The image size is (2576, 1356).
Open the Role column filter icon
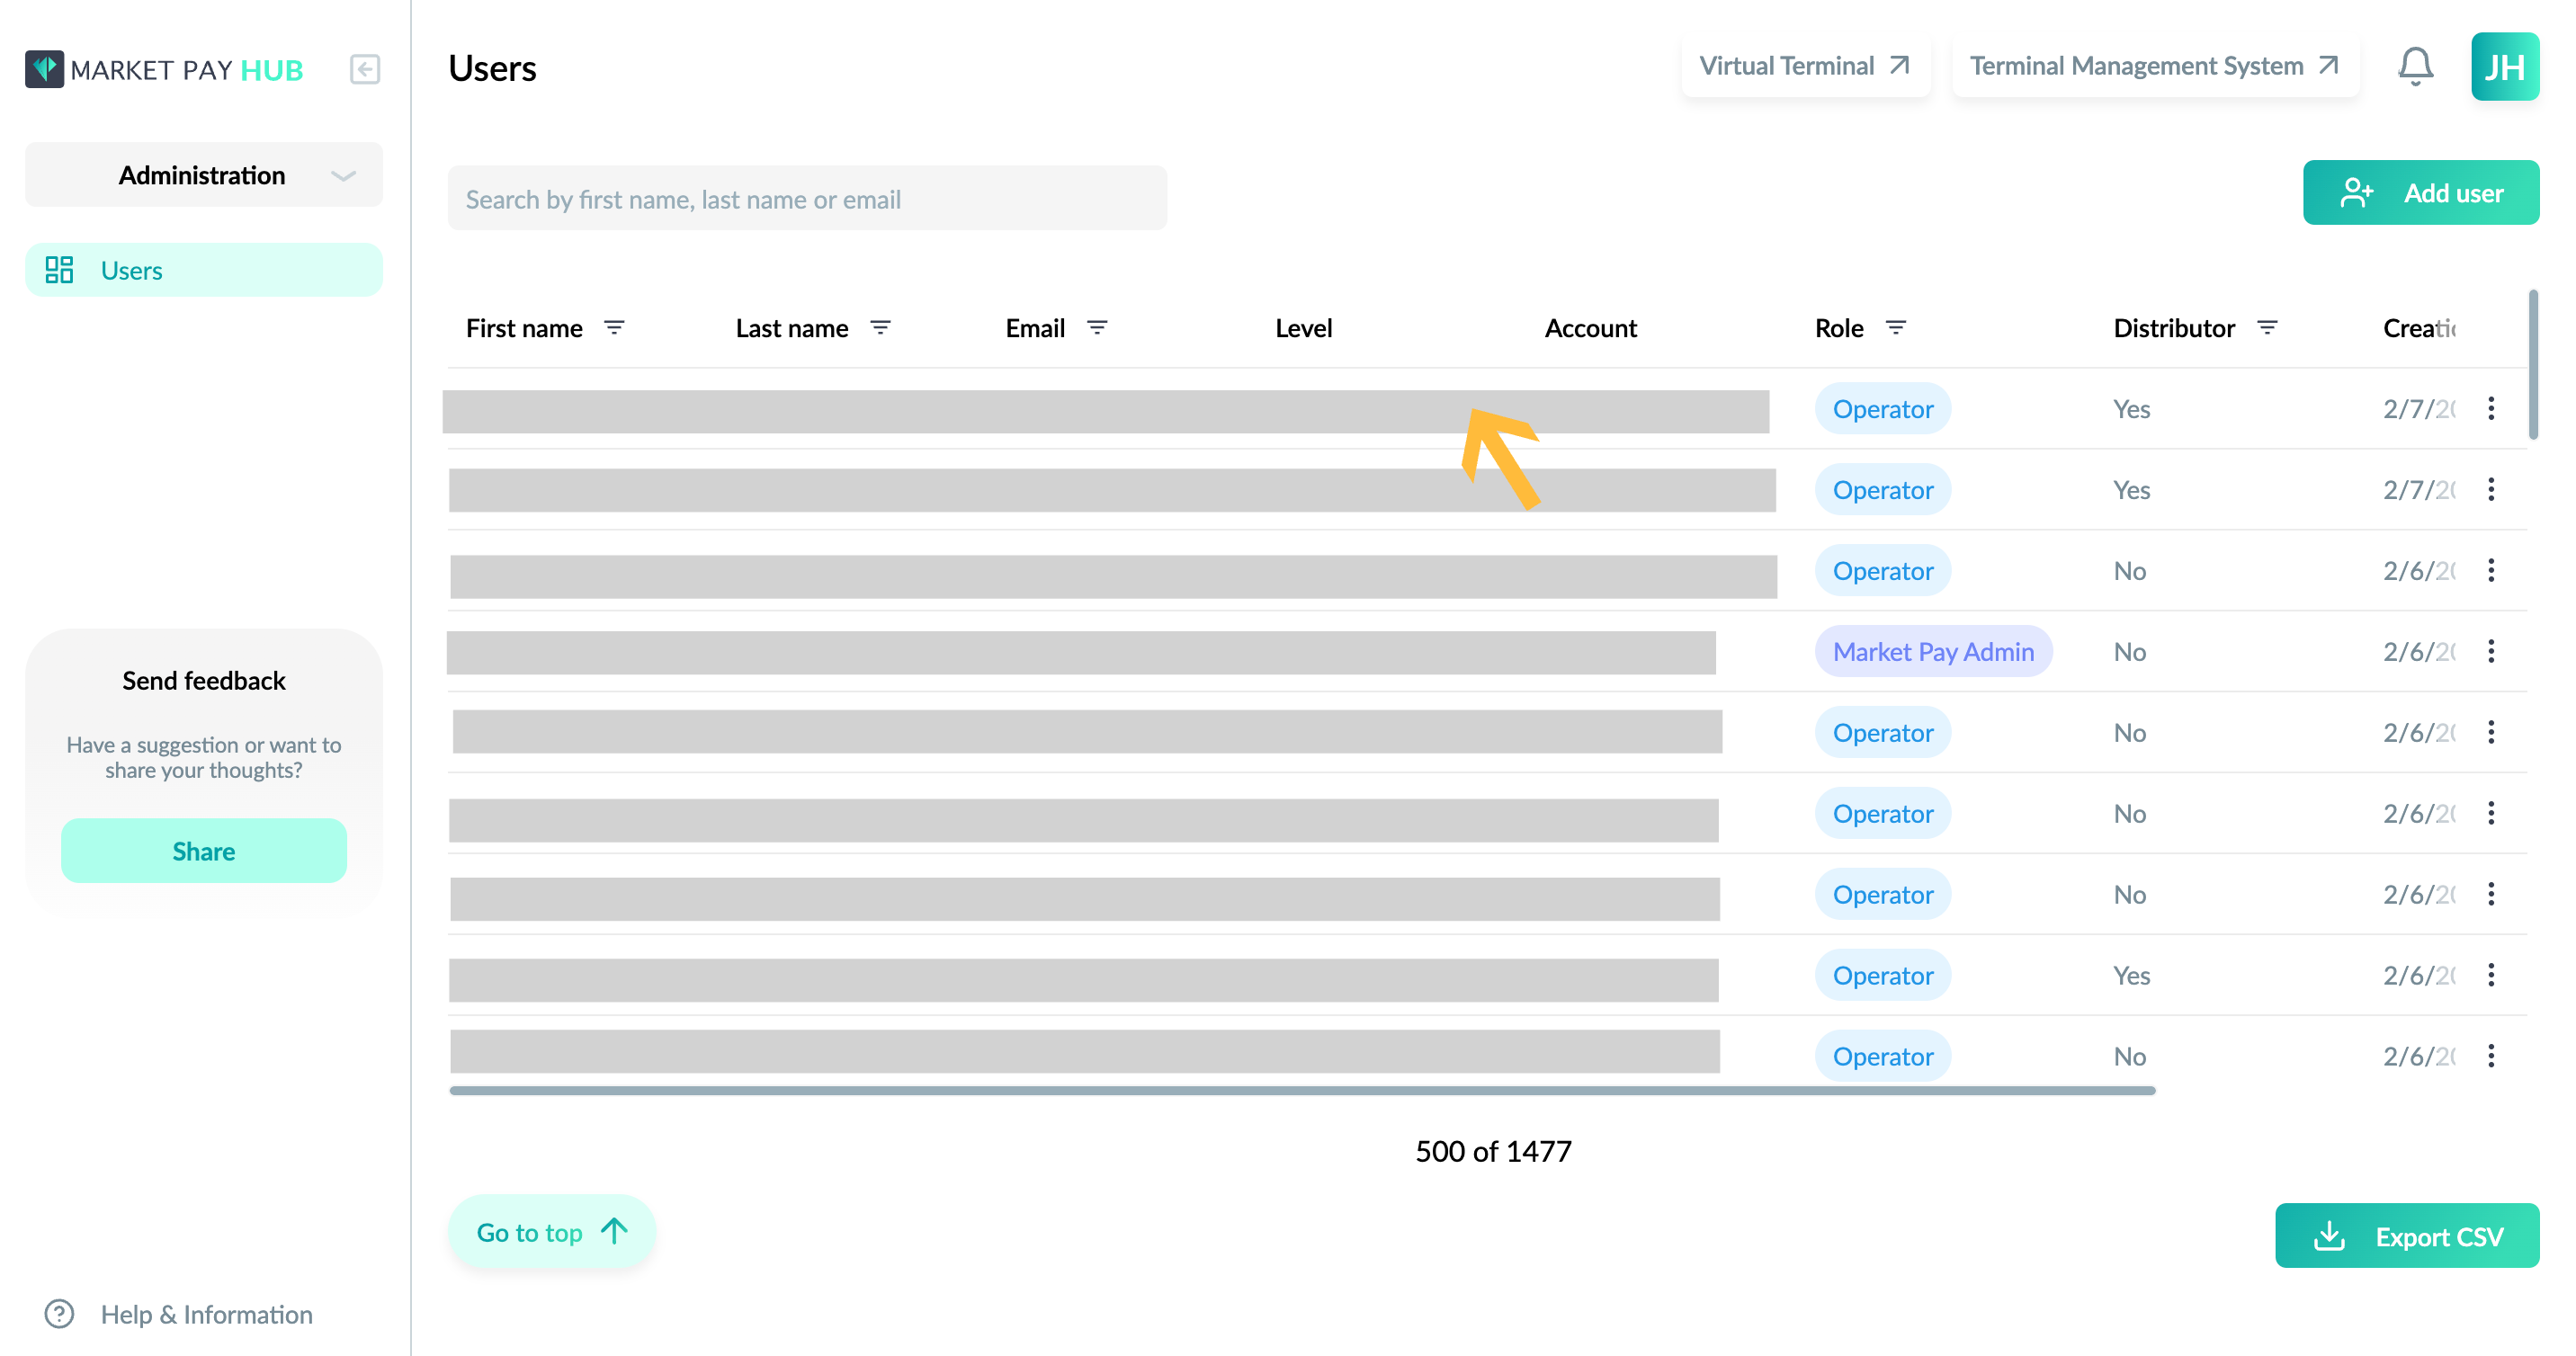1895,328
